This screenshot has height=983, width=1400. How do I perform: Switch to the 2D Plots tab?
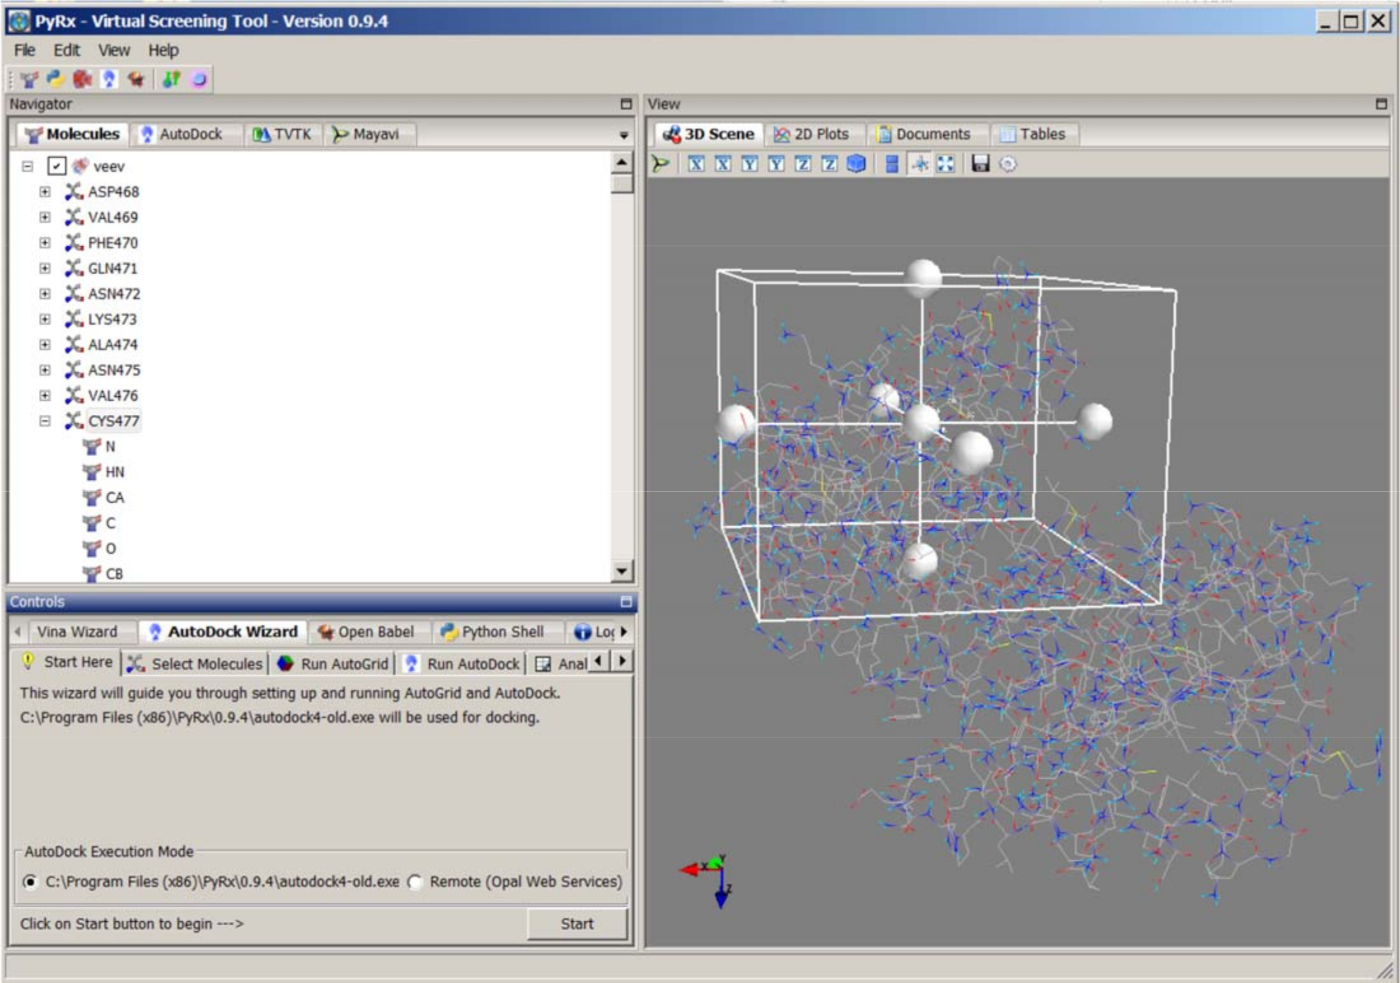click(811, 134)
